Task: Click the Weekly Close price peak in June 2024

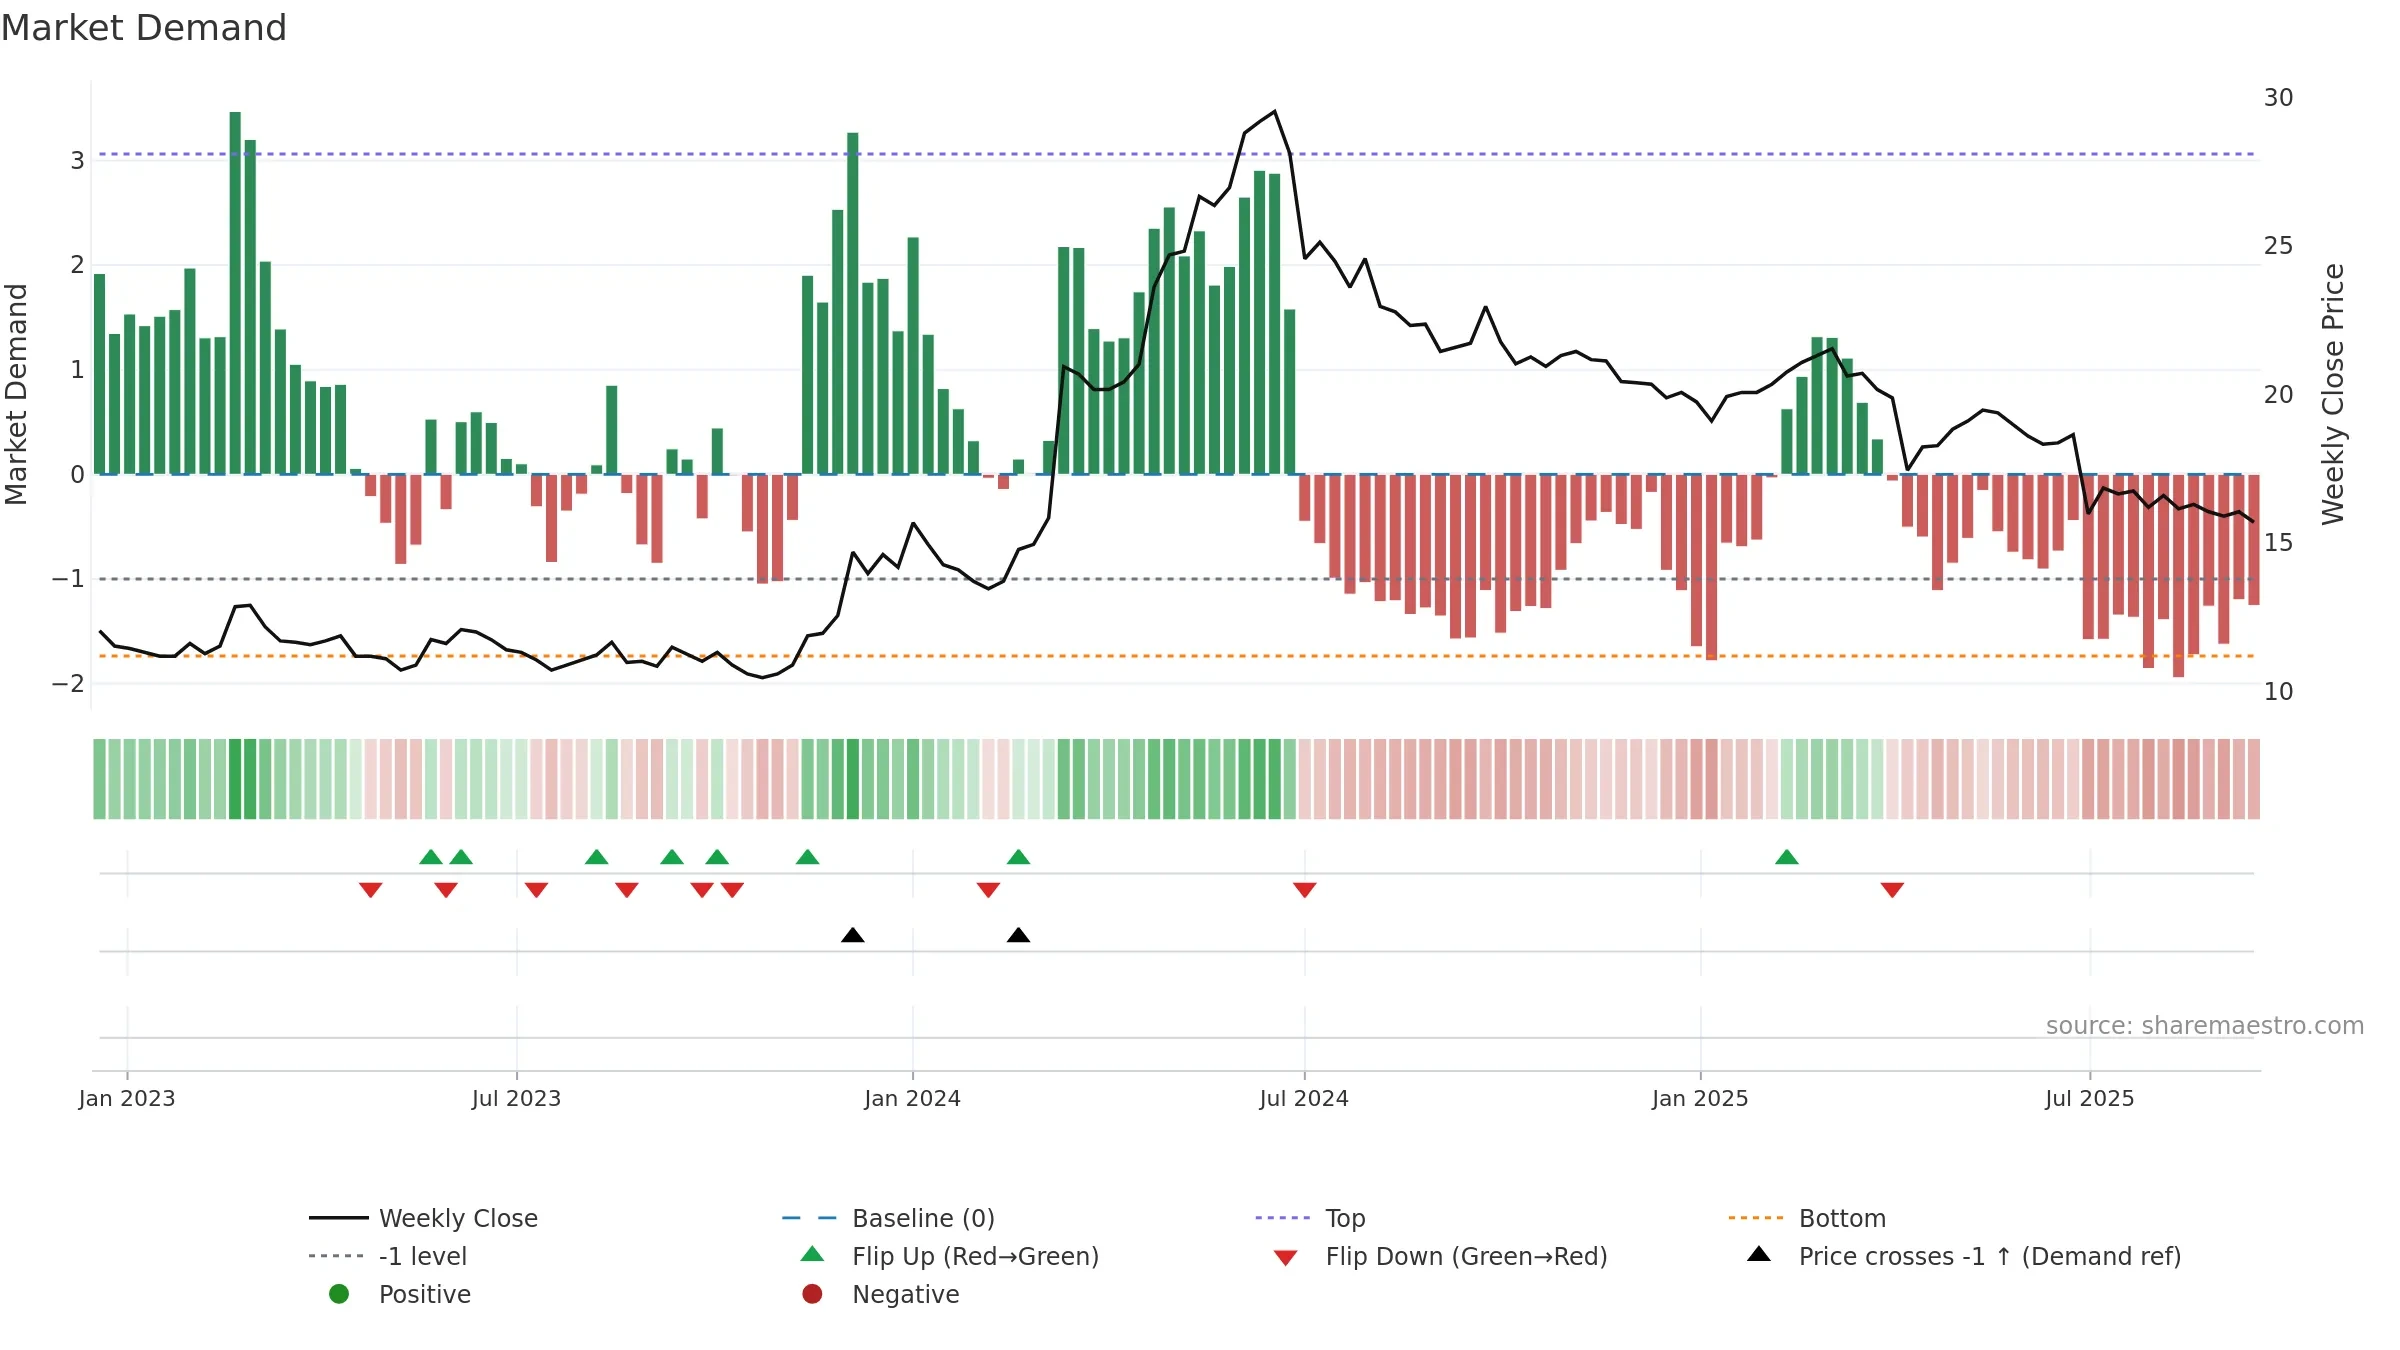Action: point(1274,111)
